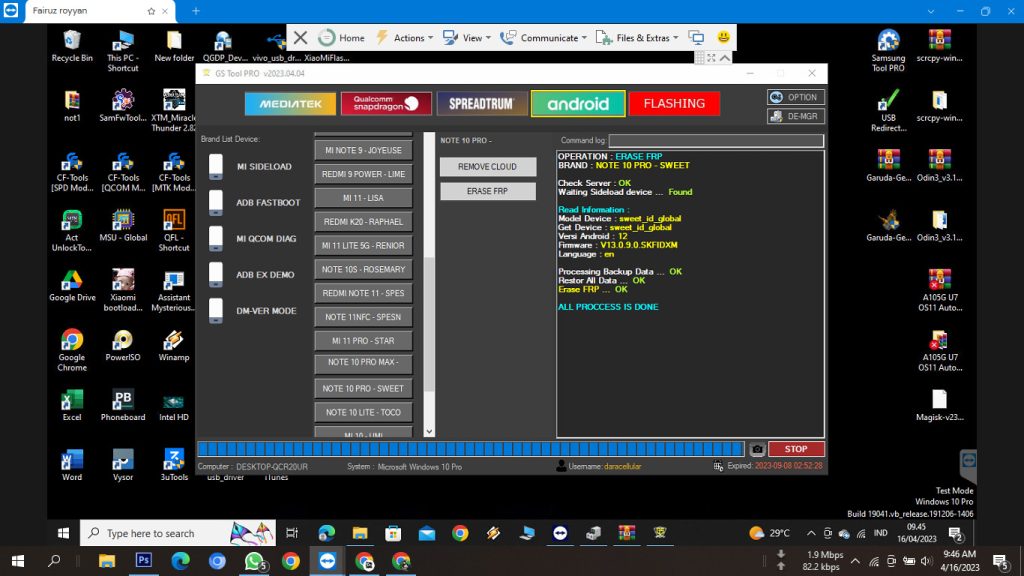Image resolution: width=1024 pixels, height=576 pixels.
Task: Show hidden tray icons on remote taskbar
Action: tap(811, 534)
